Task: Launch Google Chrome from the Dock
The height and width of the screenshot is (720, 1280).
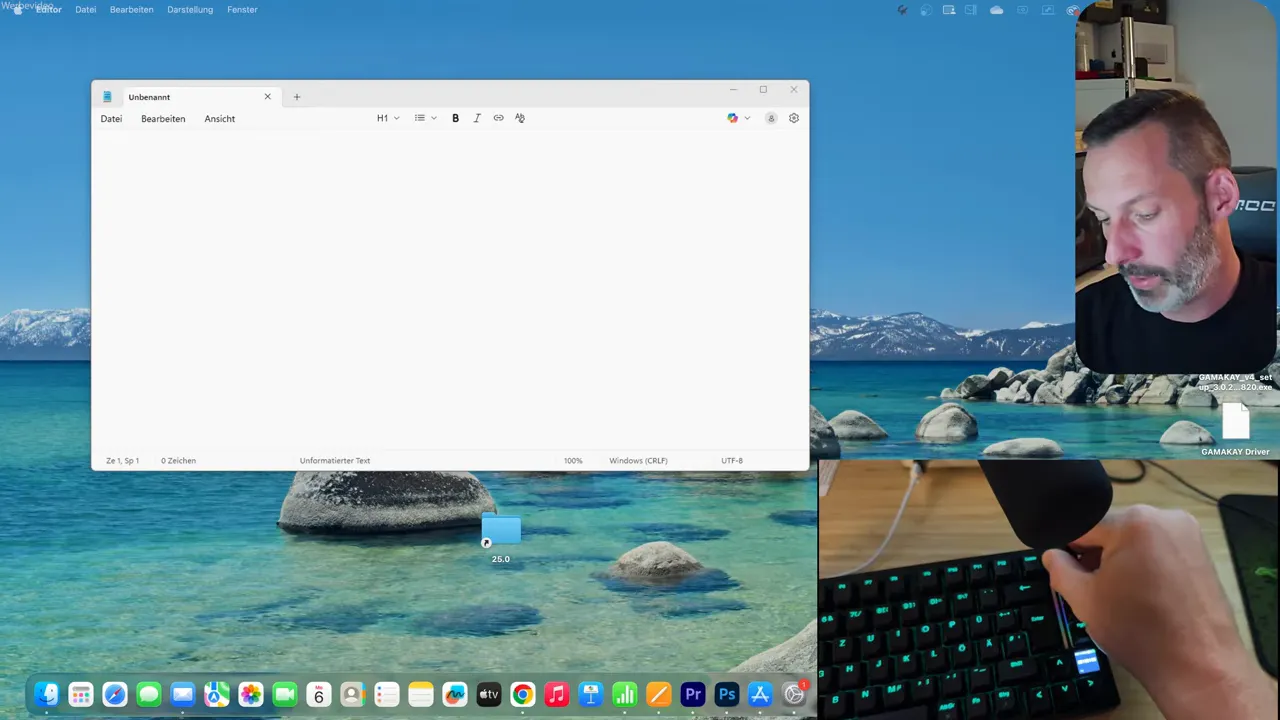Action: pos(522,694)
